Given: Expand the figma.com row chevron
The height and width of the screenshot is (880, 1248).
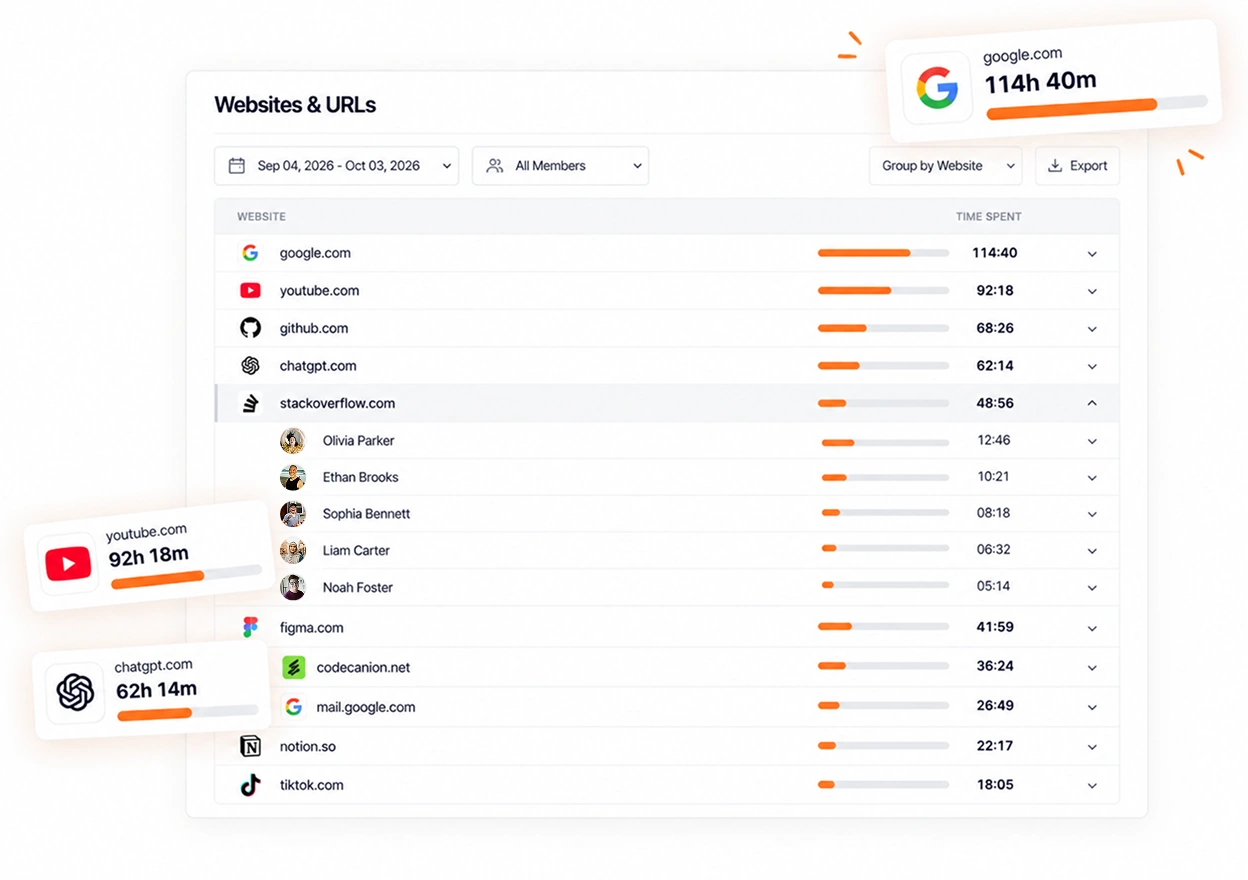Looking at the screenshot, I should [1092, 629].
